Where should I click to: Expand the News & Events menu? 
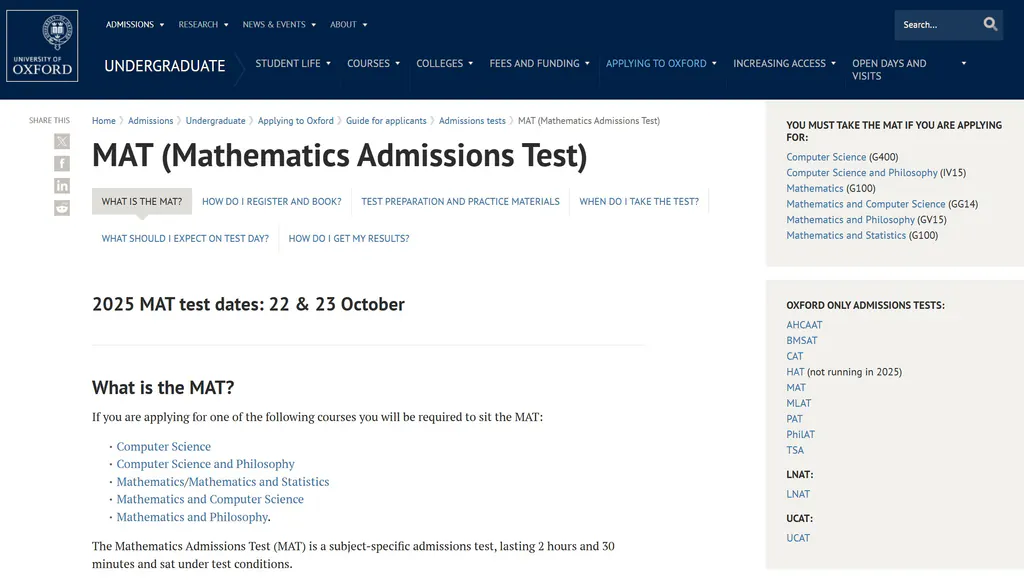click(x=279, y=25)
